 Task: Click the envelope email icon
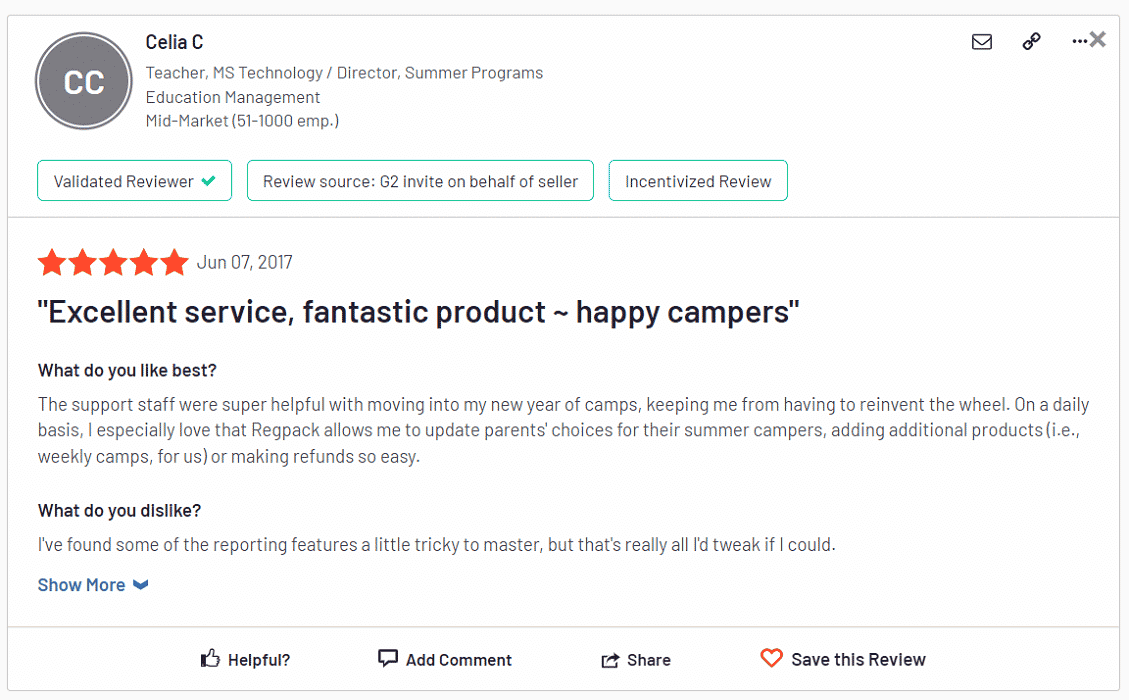click(x=982, y=42)
